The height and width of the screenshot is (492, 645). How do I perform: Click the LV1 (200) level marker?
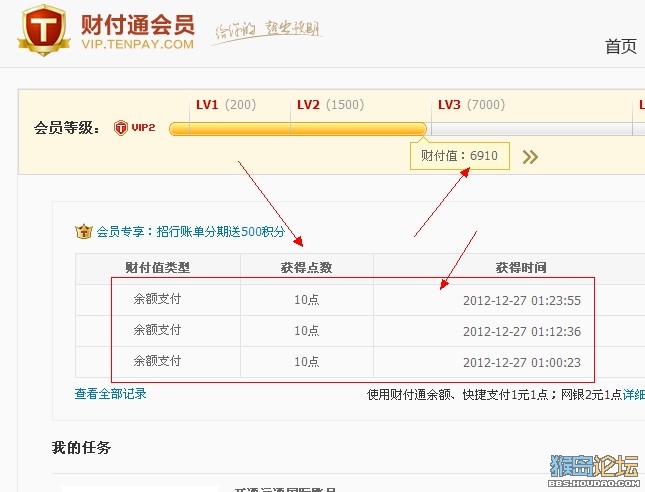pyautogui.click(x=226, y=104)
